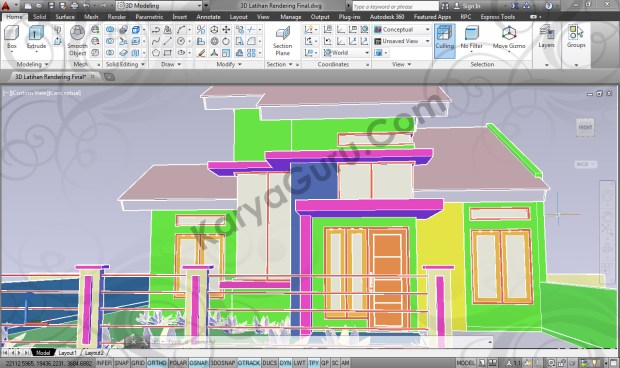Select the Rectangle draw tool

coord(168,53)
